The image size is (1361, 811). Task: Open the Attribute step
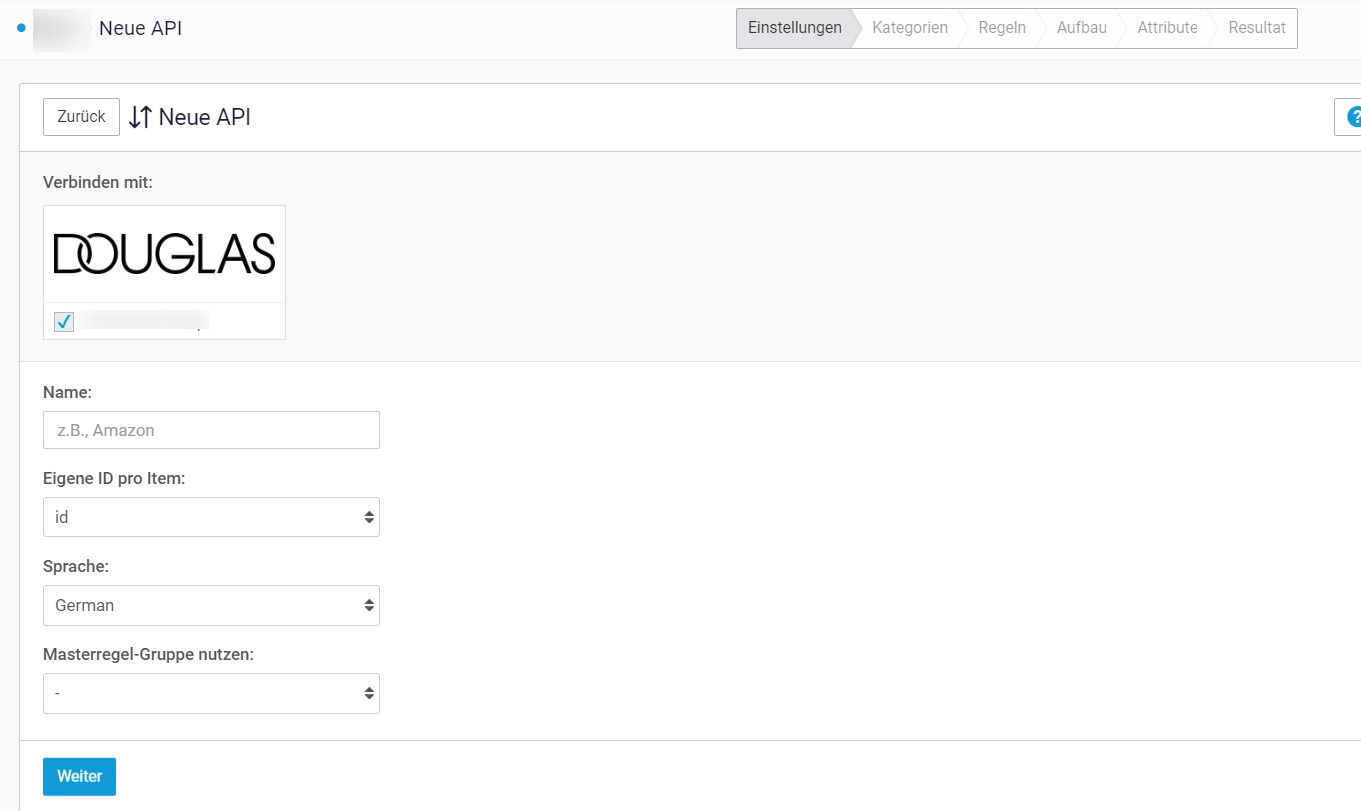(1167, 28)
